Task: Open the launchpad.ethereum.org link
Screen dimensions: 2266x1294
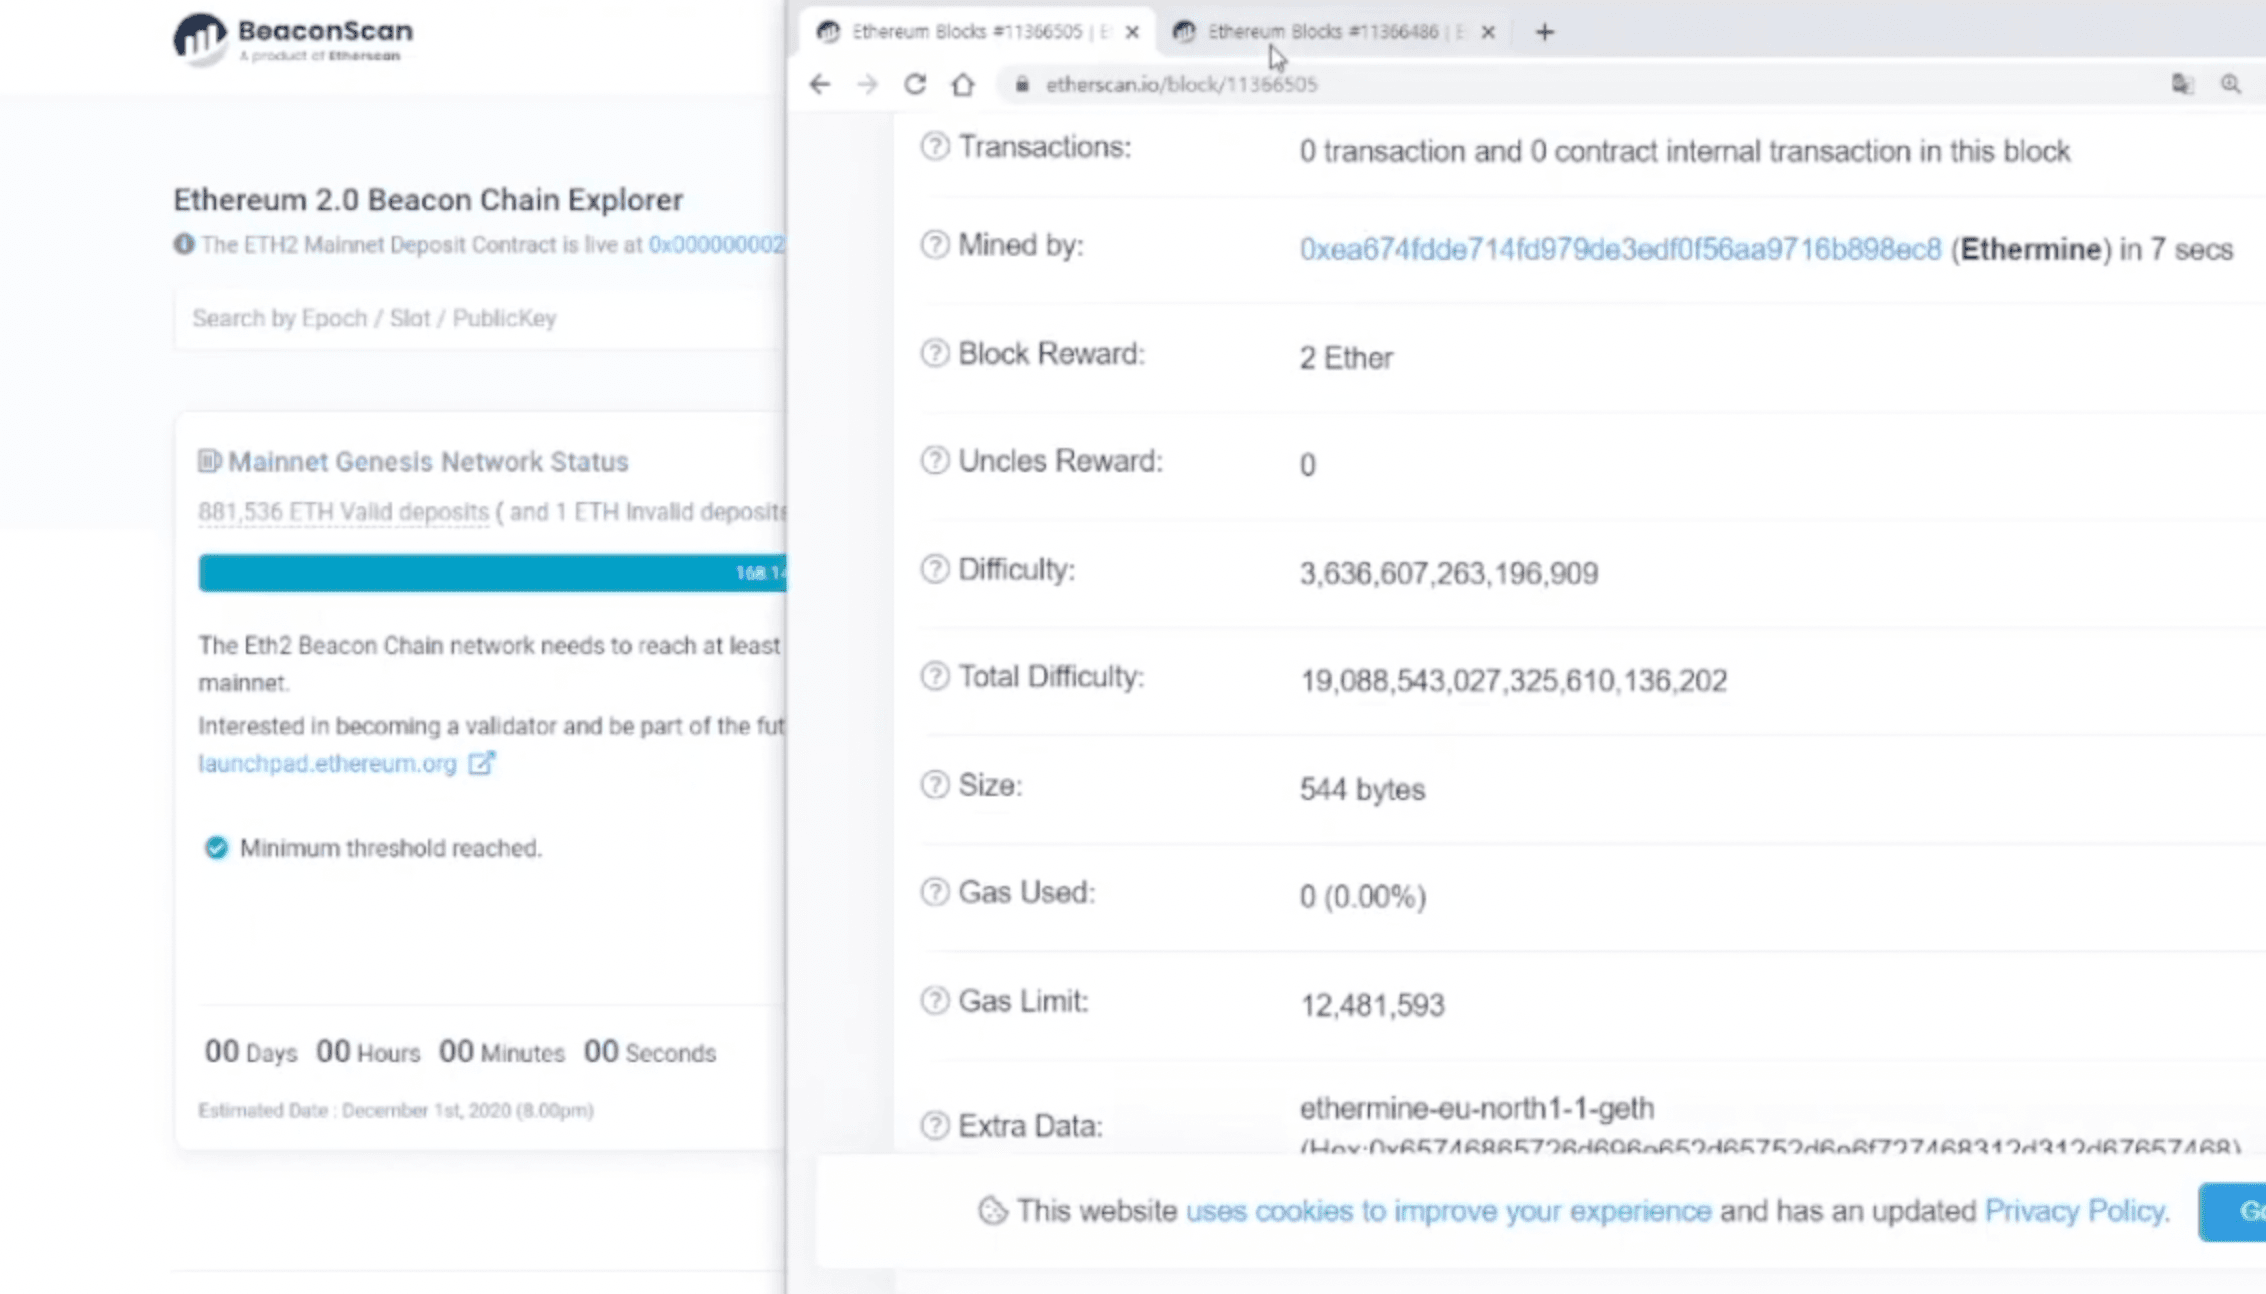Action: [327, 763]
